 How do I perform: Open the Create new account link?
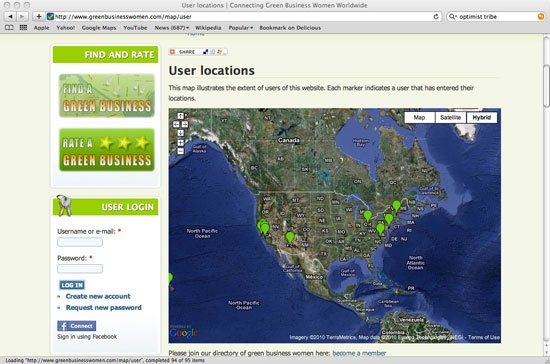click(98, 296)
